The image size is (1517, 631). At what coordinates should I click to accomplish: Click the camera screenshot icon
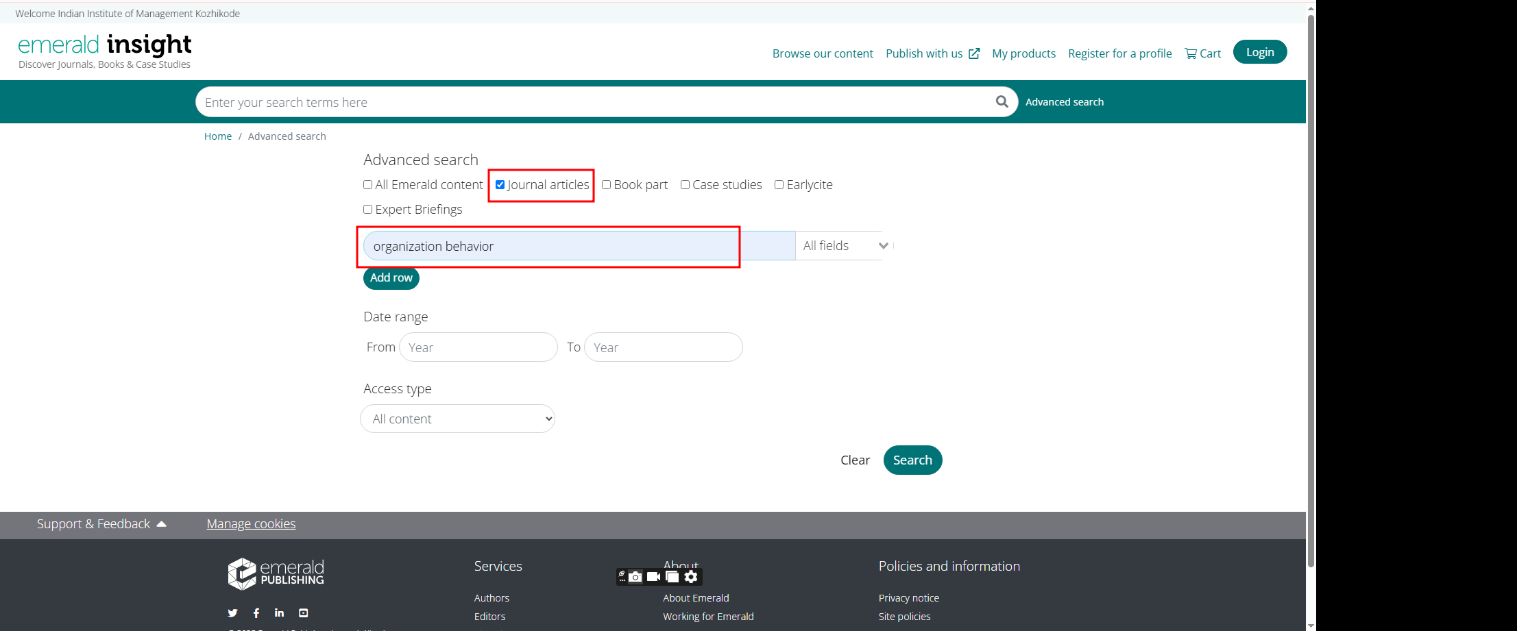634,577
